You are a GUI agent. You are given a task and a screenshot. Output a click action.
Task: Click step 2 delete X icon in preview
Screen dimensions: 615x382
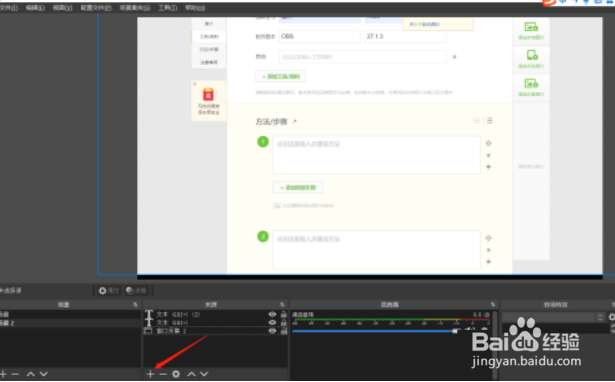tap(488, 250)
